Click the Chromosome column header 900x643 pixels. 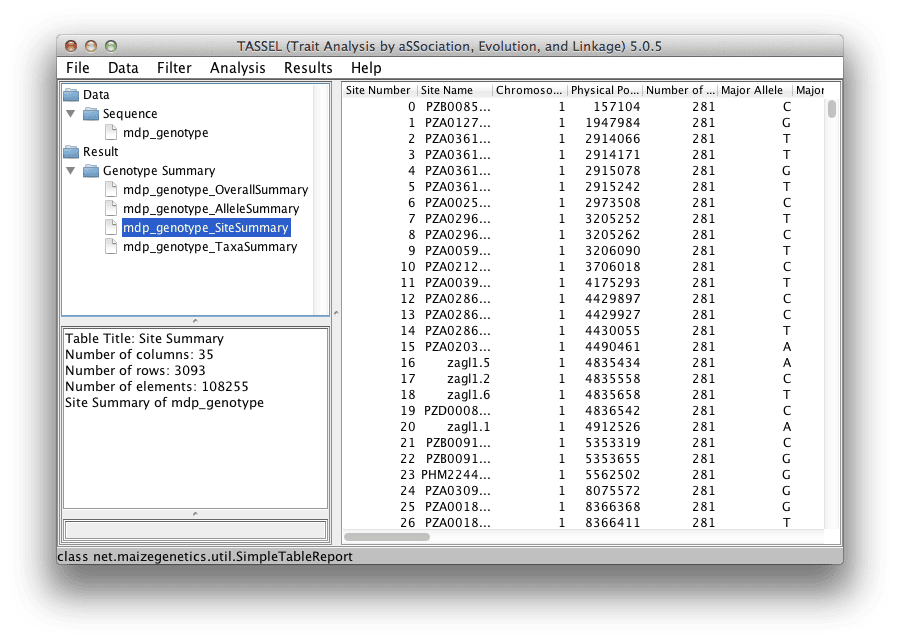pos(529,90)
